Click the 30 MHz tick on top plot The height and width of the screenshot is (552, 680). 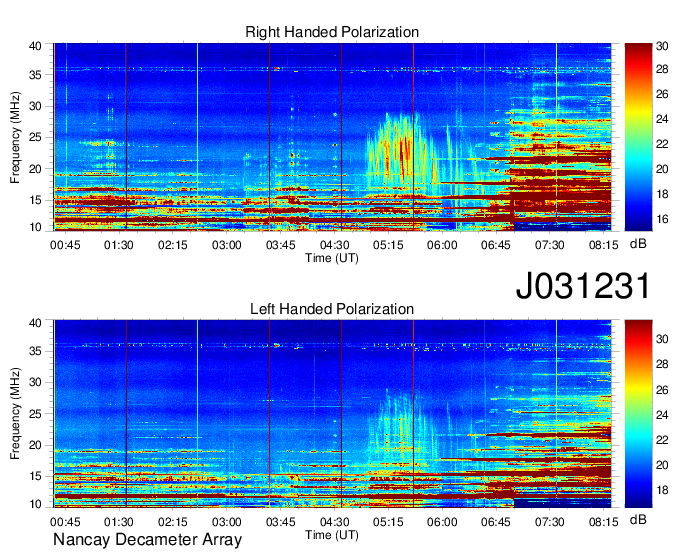click(35, 106)
